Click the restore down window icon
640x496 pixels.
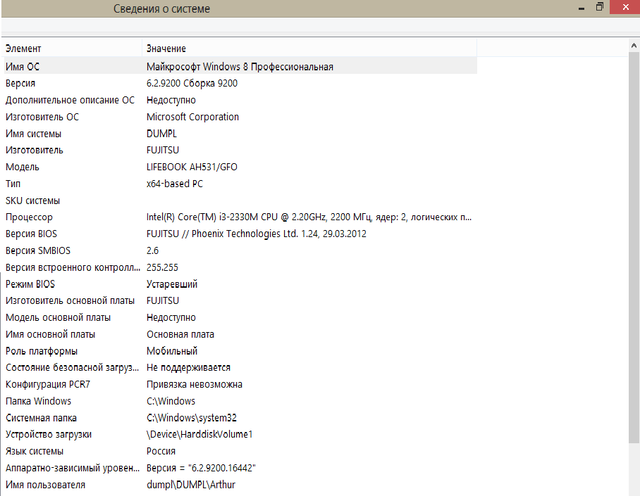coord(599,8)
